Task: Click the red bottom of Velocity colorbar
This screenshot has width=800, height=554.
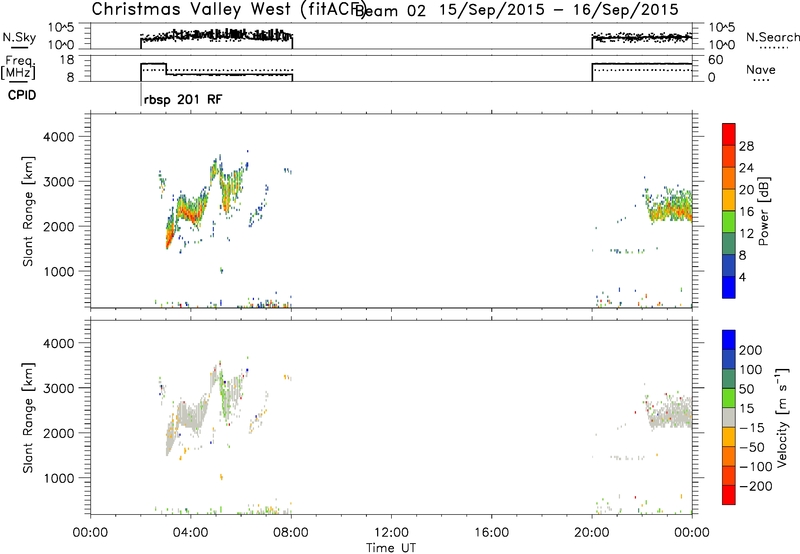Action: pyautogui.click(x=729, y=495)
